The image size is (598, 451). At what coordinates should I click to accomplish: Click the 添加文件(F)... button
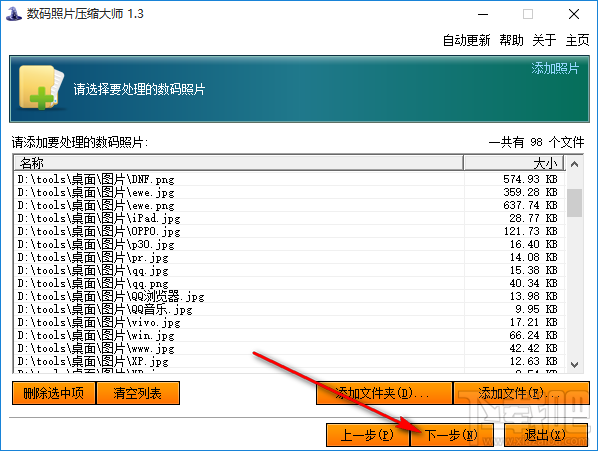click(521, 393)
